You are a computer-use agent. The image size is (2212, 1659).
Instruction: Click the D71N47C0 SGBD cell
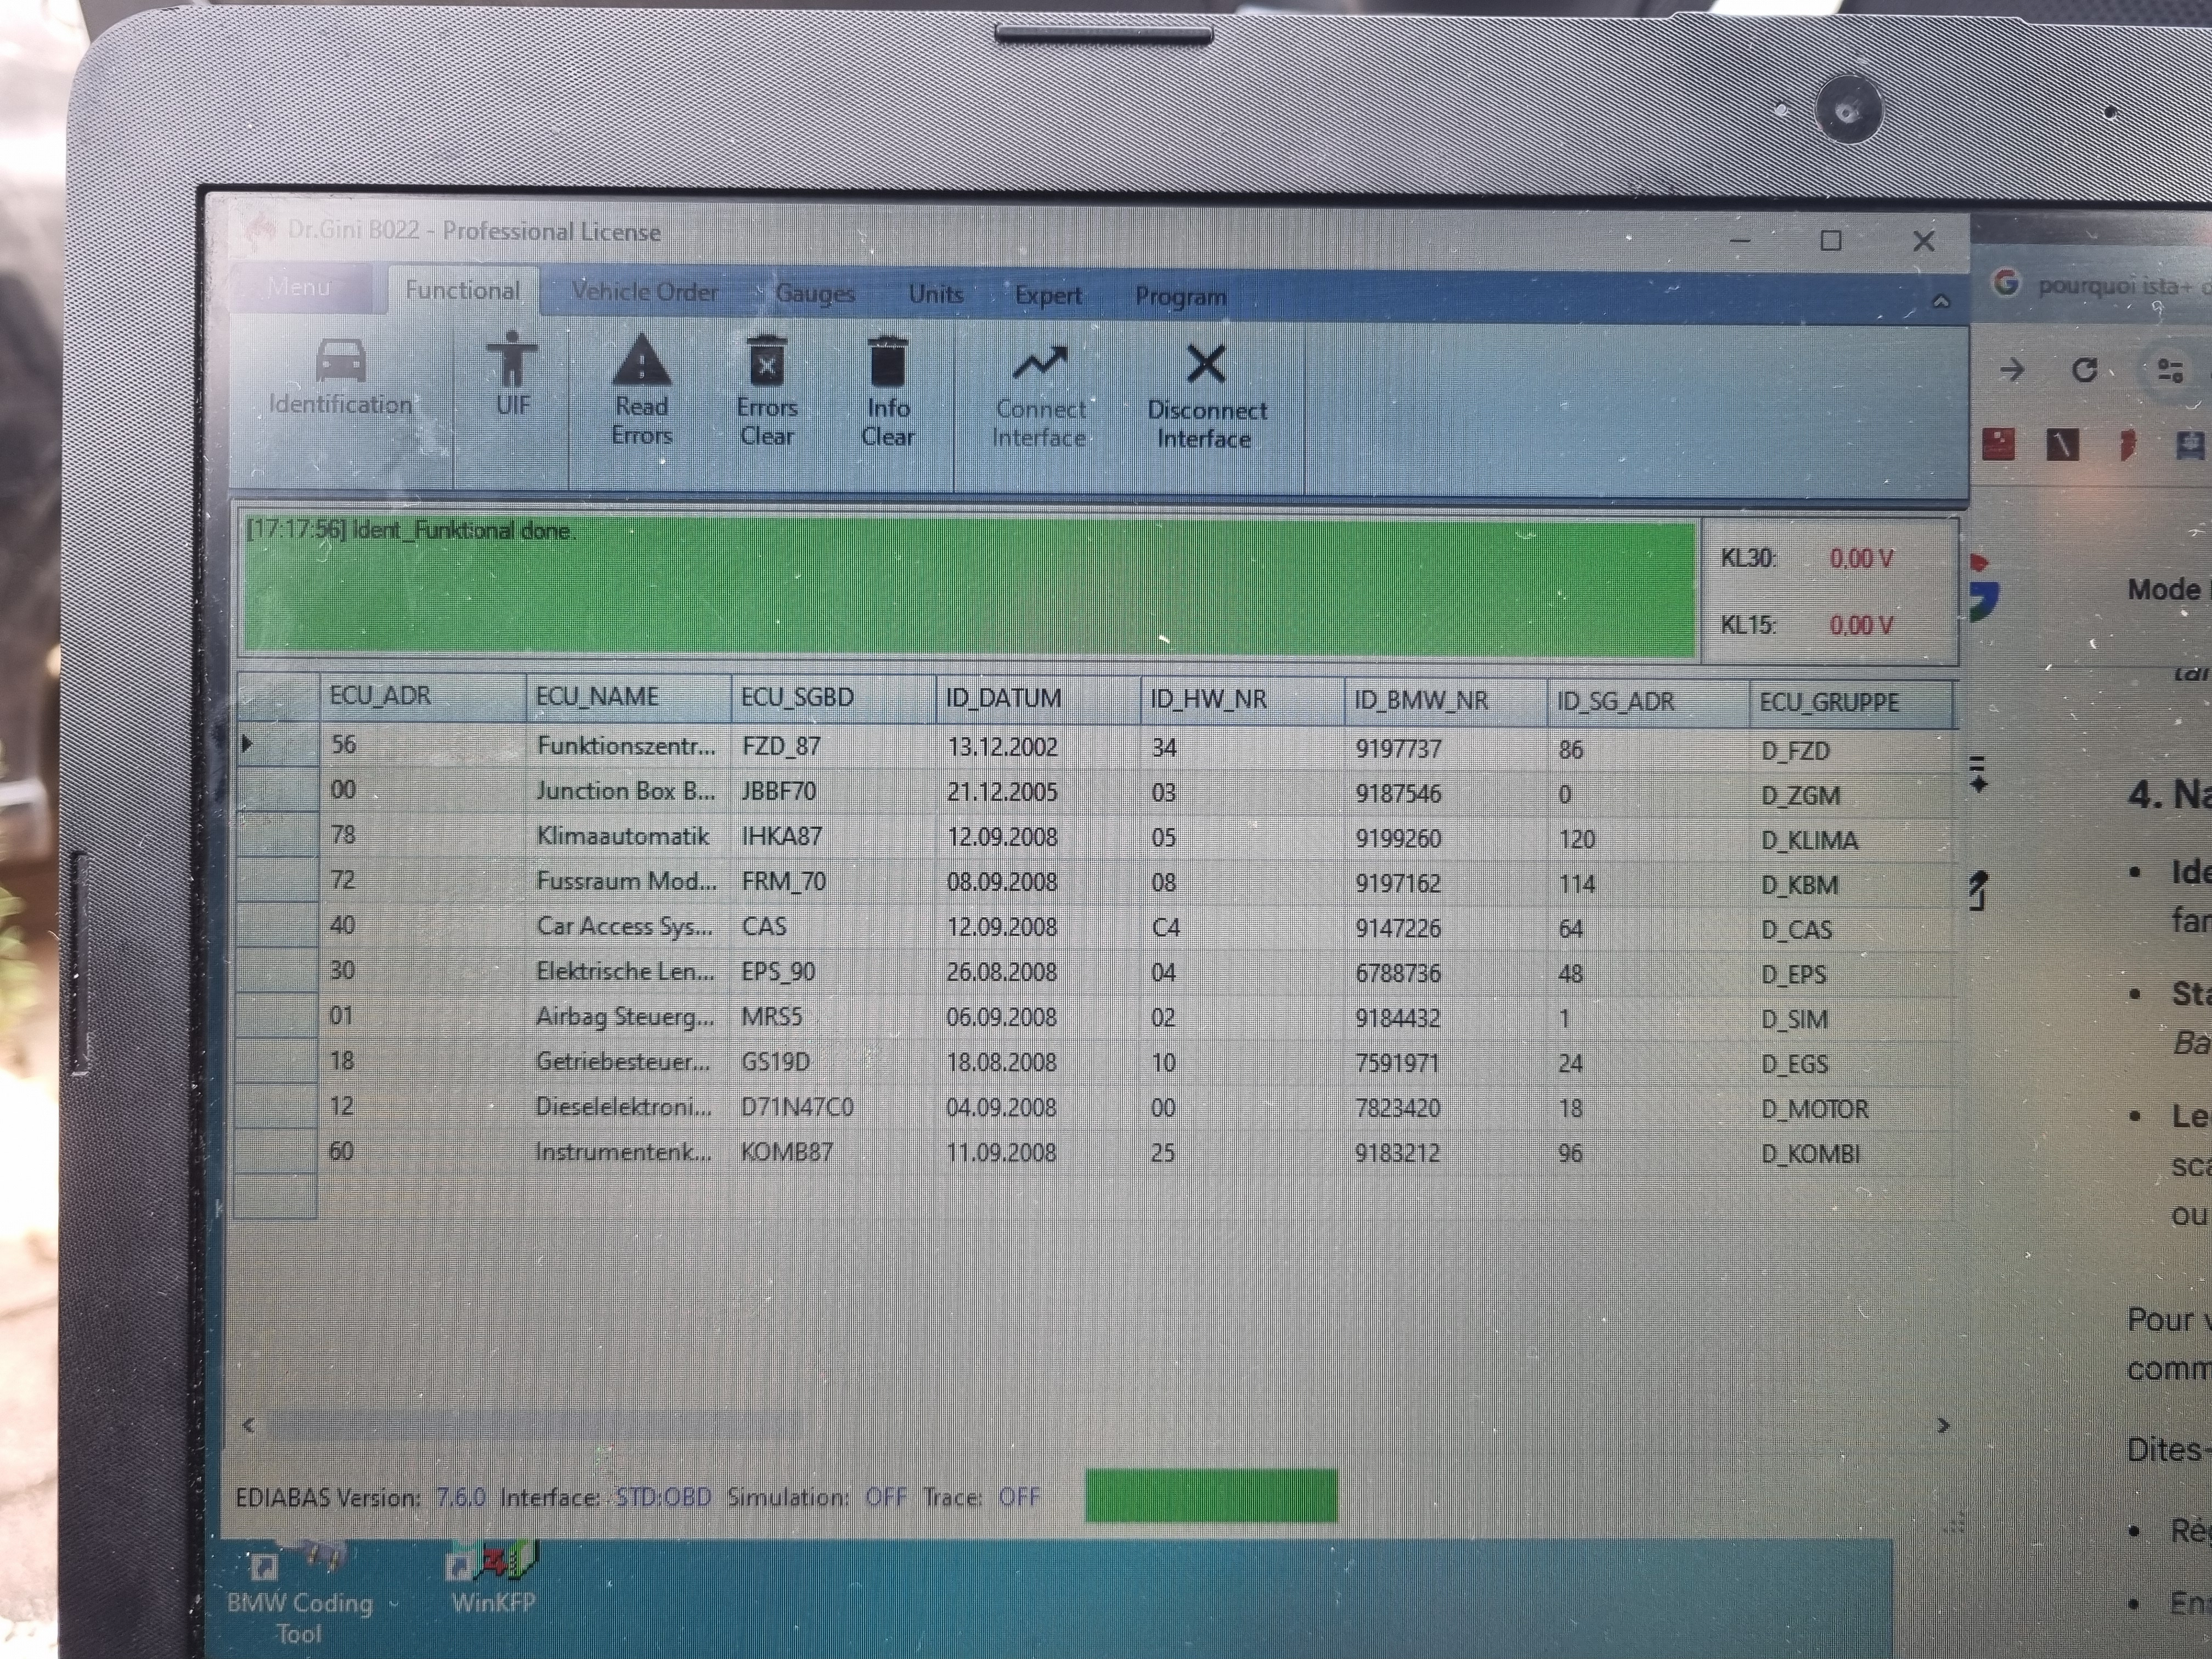833,1107
